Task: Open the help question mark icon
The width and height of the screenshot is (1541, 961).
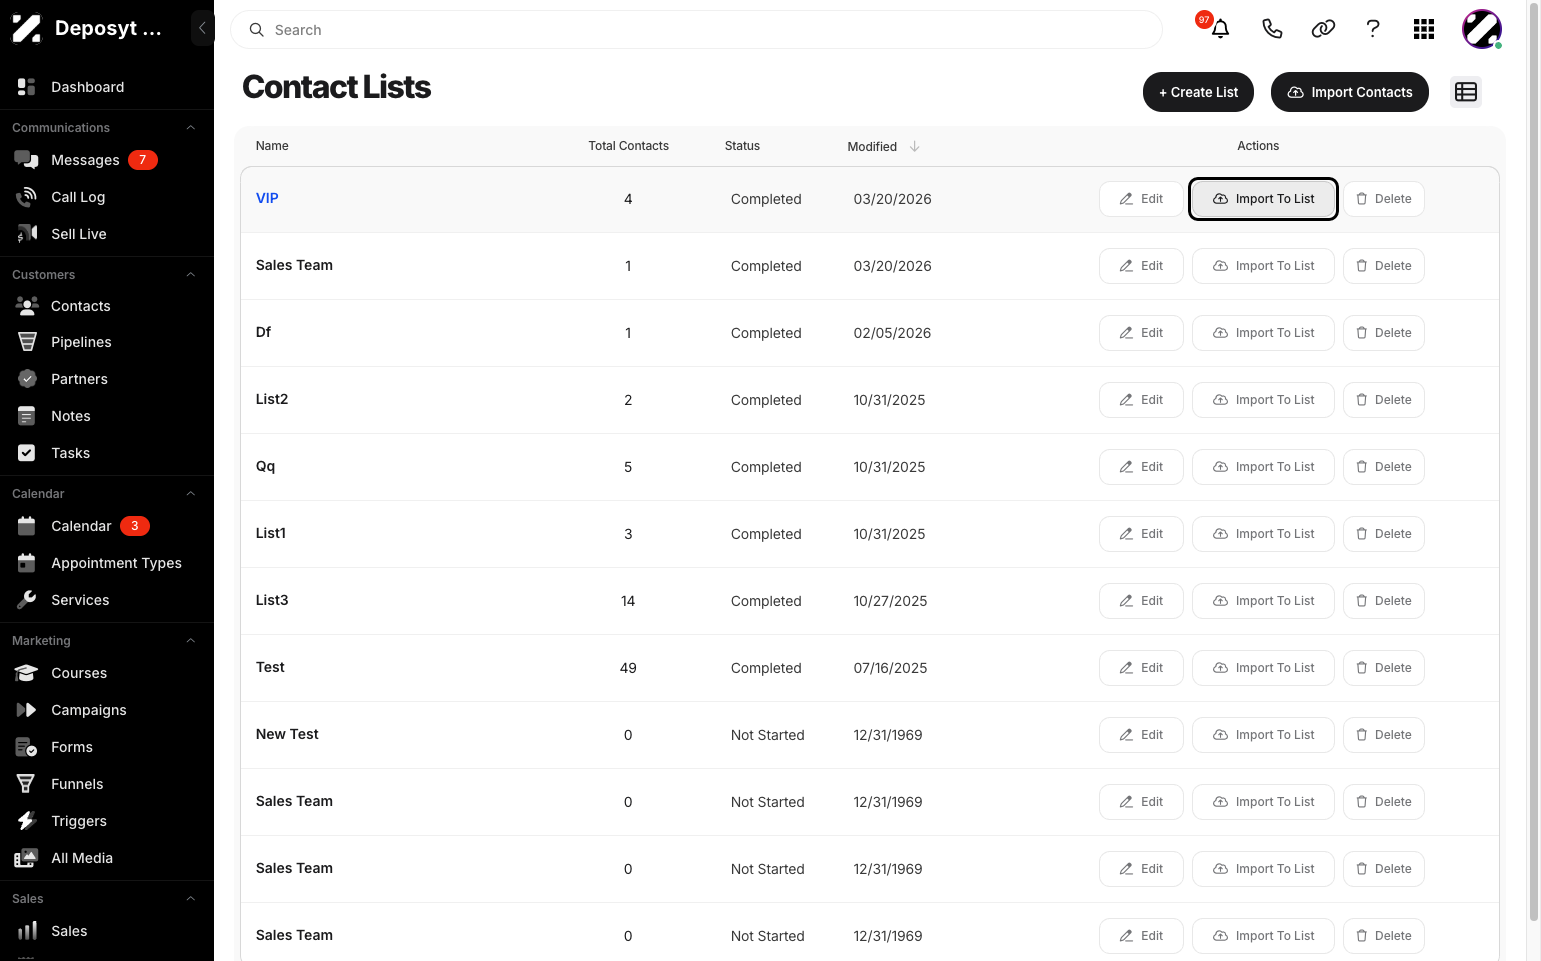Action: point(1373,29)
